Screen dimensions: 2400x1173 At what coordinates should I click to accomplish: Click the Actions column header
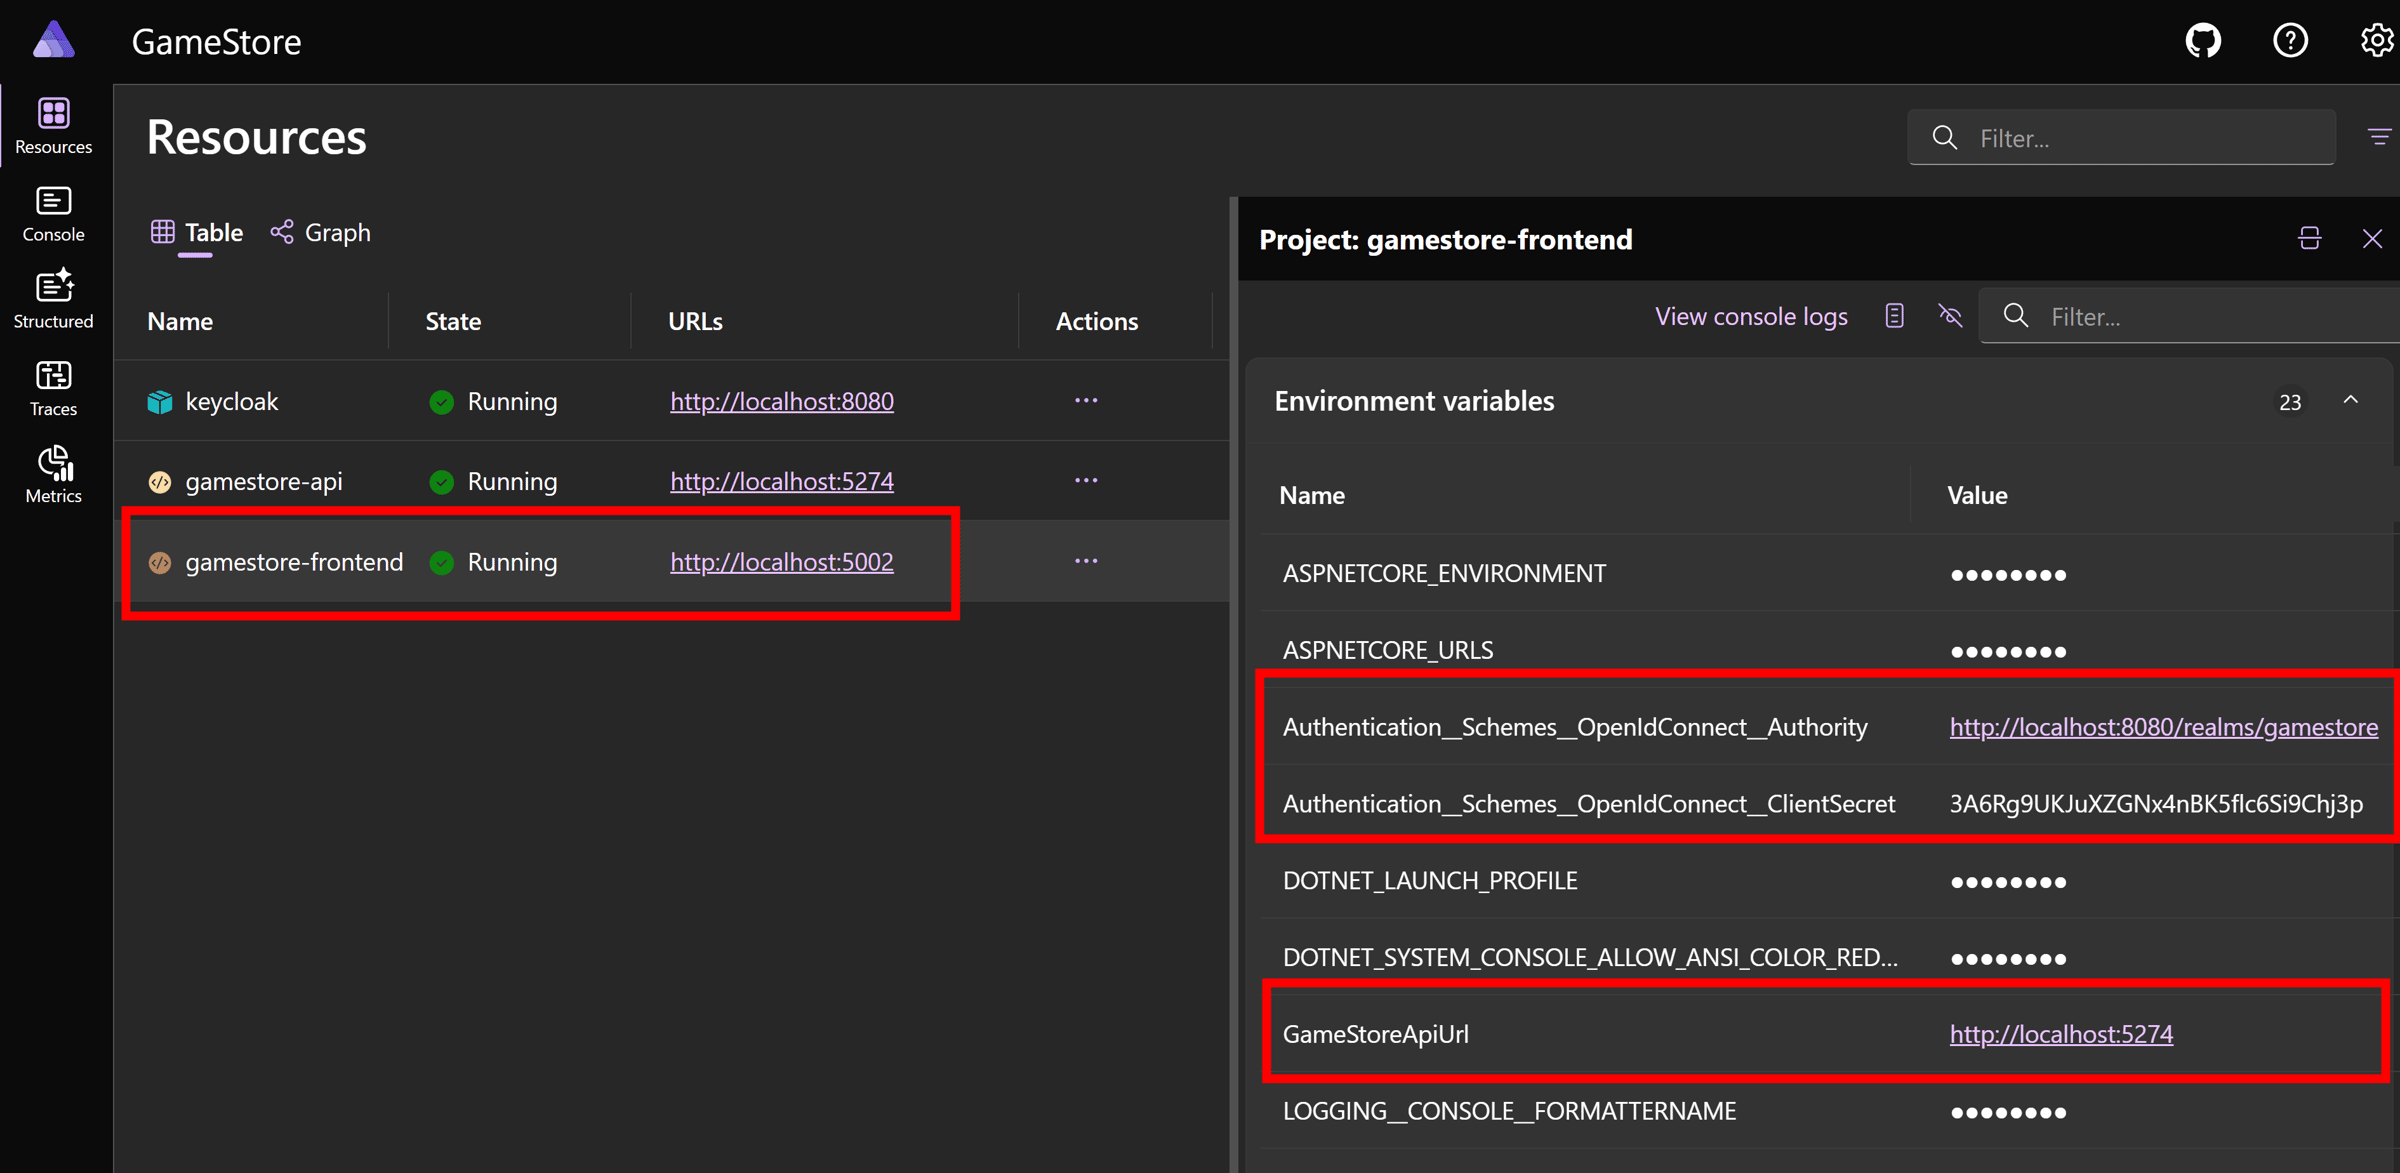(1096, 322)
